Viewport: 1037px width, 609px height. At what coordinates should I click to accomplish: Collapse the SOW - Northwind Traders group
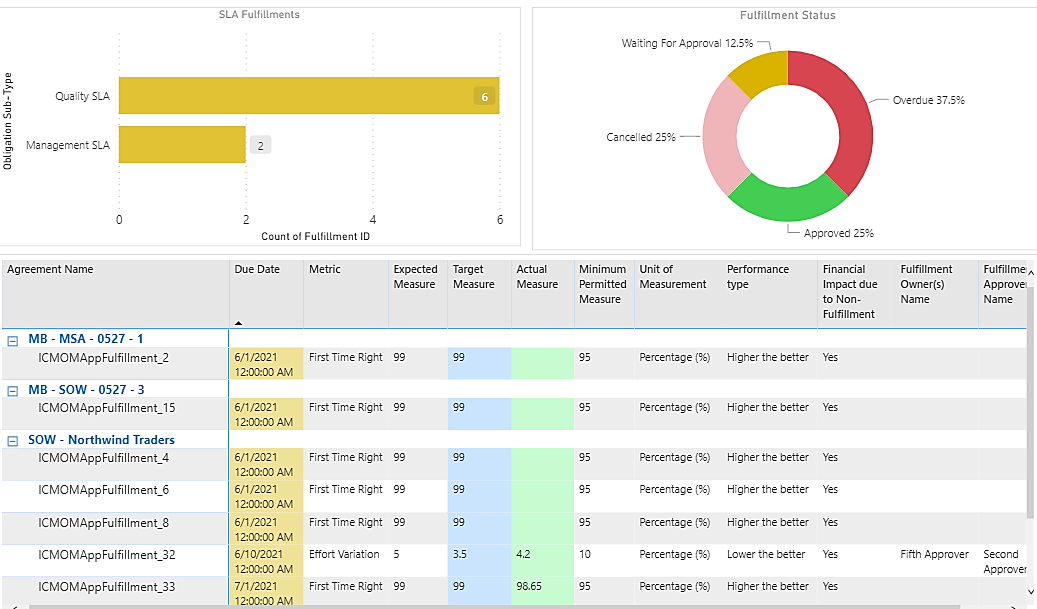pos(13,440)
